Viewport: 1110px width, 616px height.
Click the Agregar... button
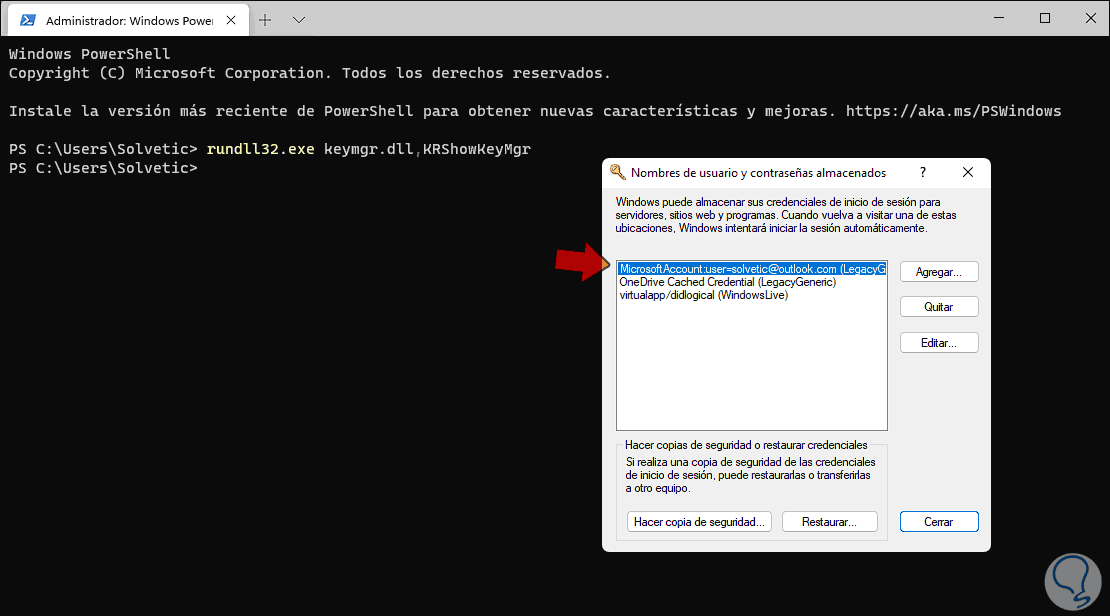point(939,272)
